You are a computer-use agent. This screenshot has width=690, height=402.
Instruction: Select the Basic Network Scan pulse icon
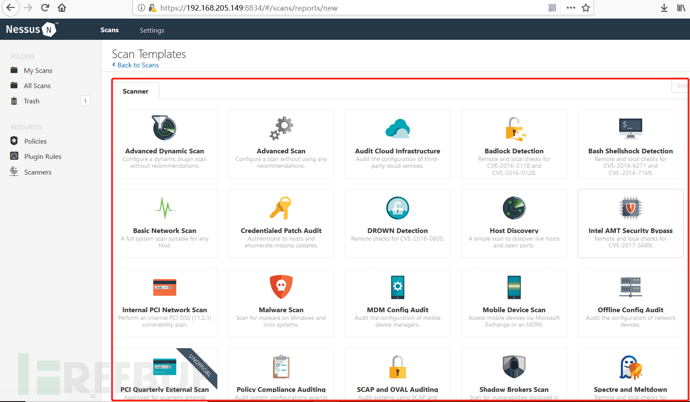tap(165, 208)
